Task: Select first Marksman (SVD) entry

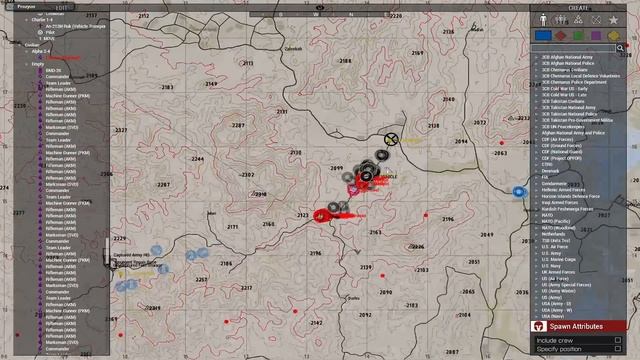Action: (x=62, y=127)
